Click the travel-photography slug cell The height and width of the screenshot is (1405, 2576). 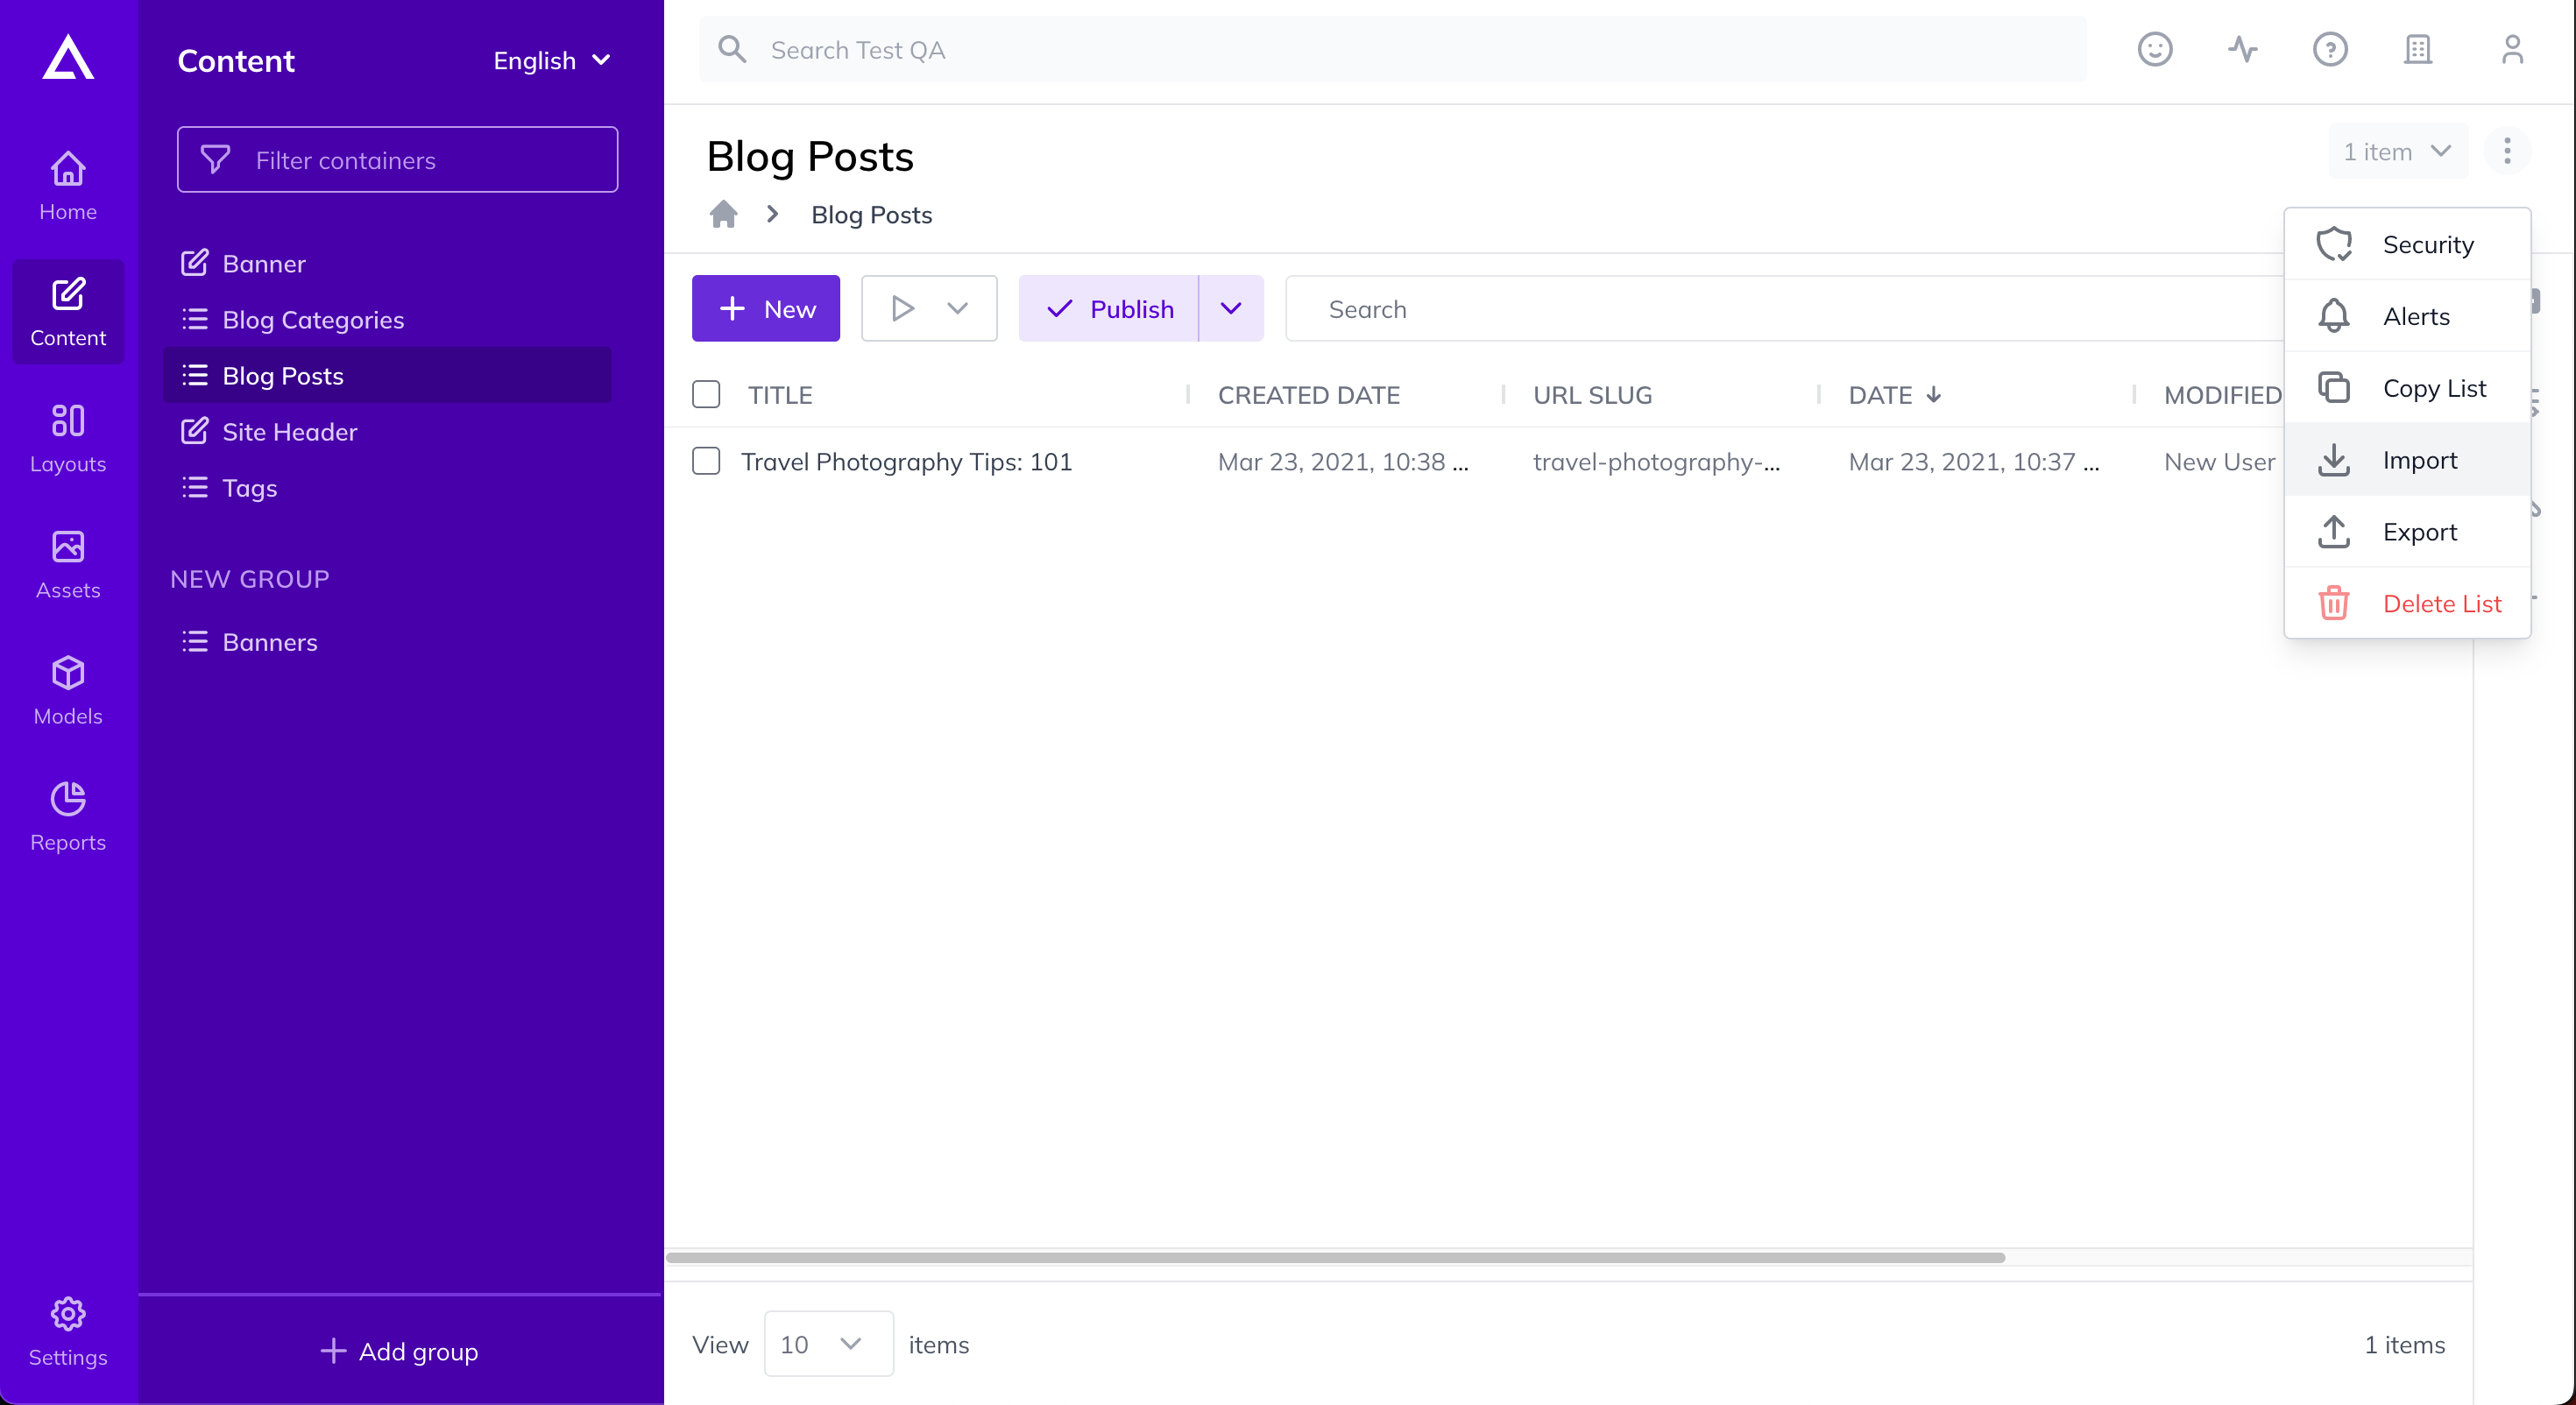pos(1656,461)
